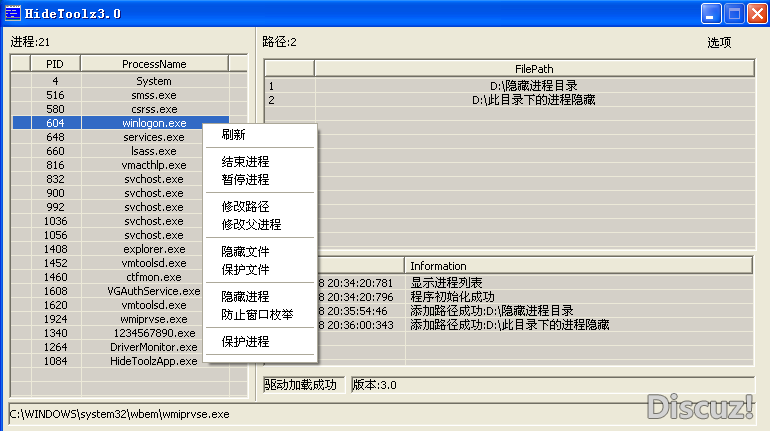
Task: Select 修改路径 from the context menu
Action: tap(260, 207)
